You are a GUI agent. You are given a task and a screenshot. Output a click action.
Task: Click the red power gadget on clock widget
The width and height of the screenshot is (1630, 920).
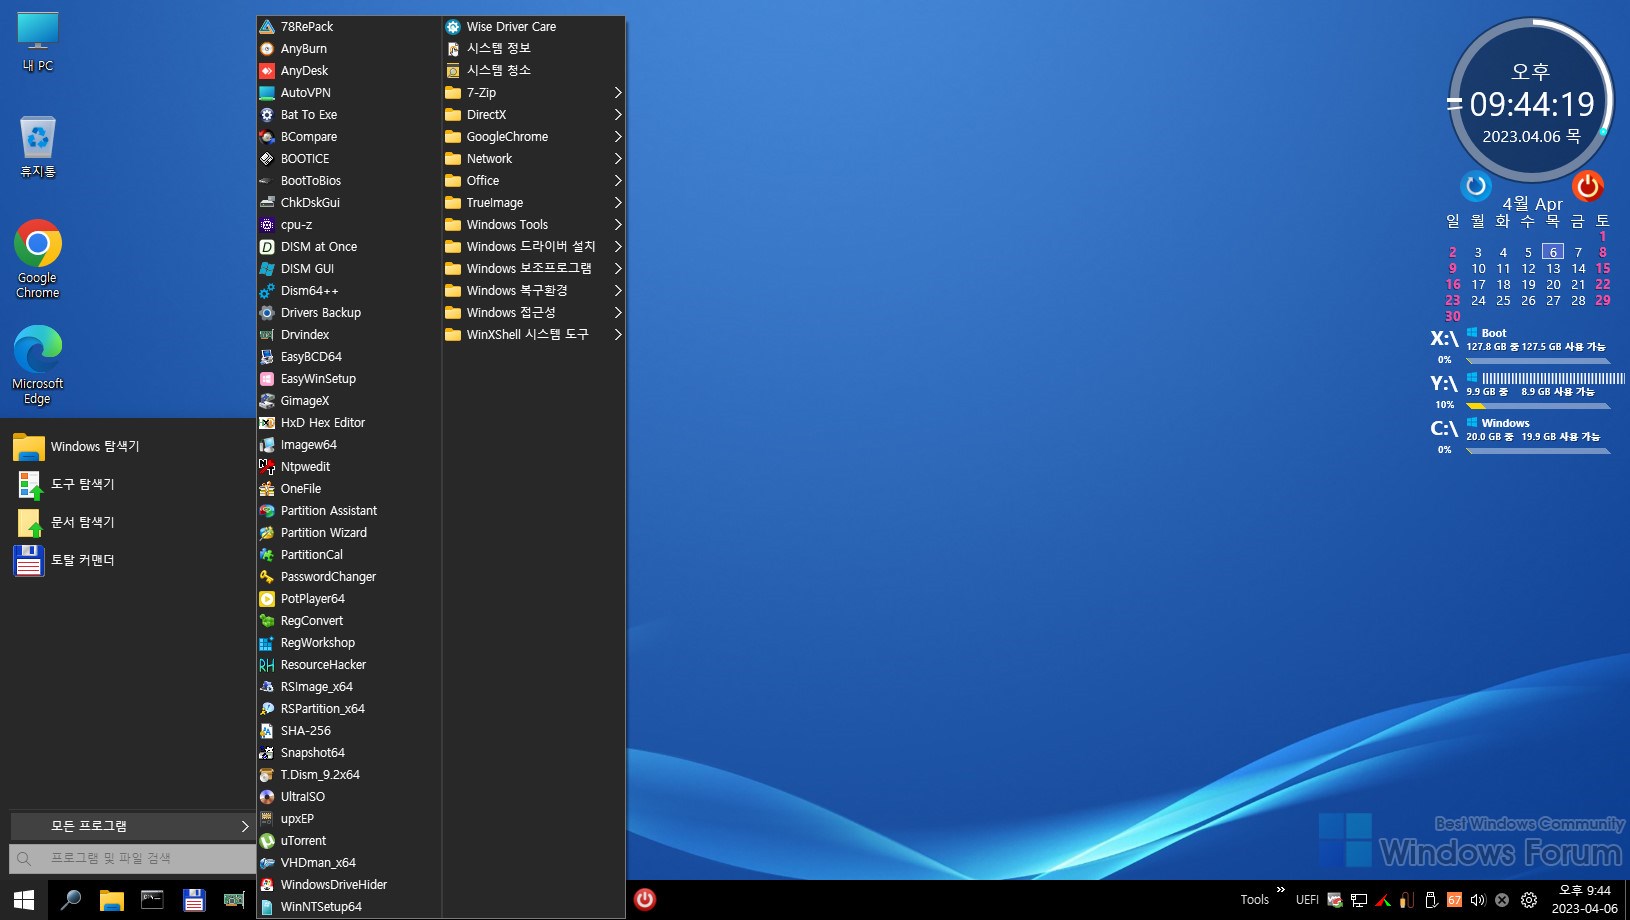coord(1588,185)
